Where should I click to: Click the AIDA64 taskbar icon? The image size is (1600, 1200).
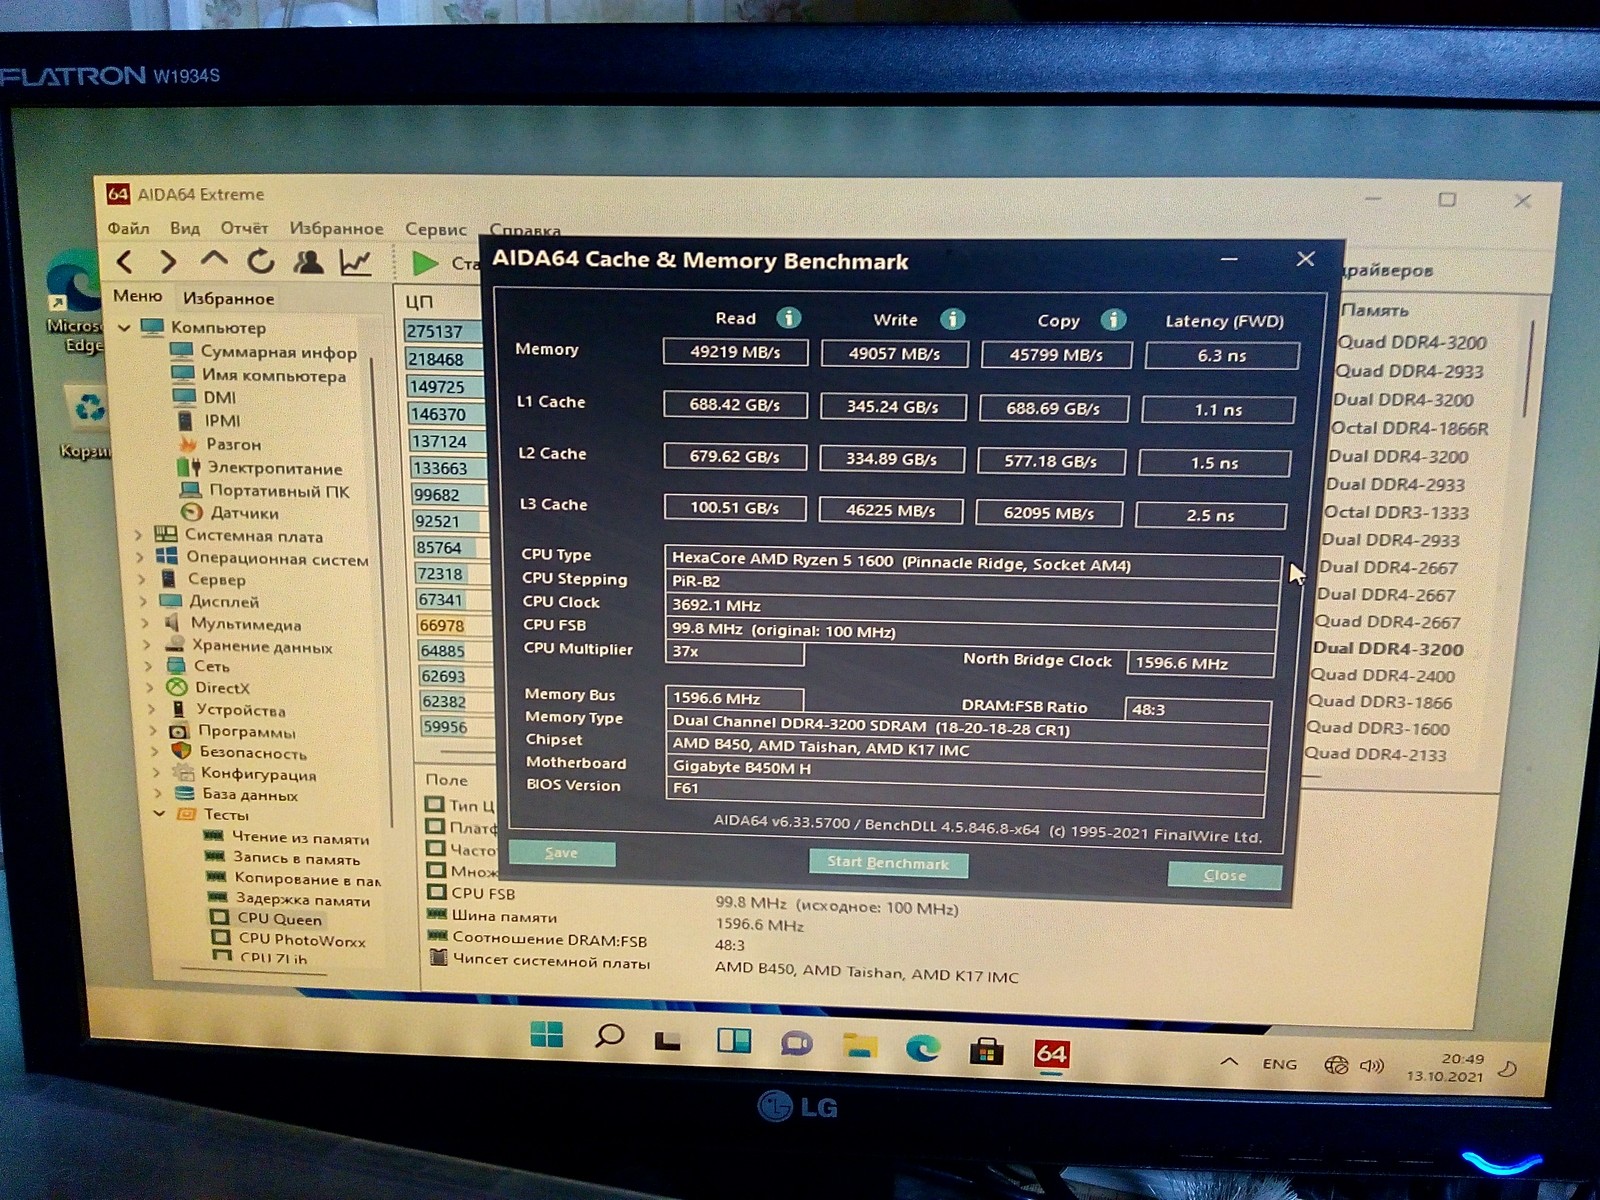1051,1053
